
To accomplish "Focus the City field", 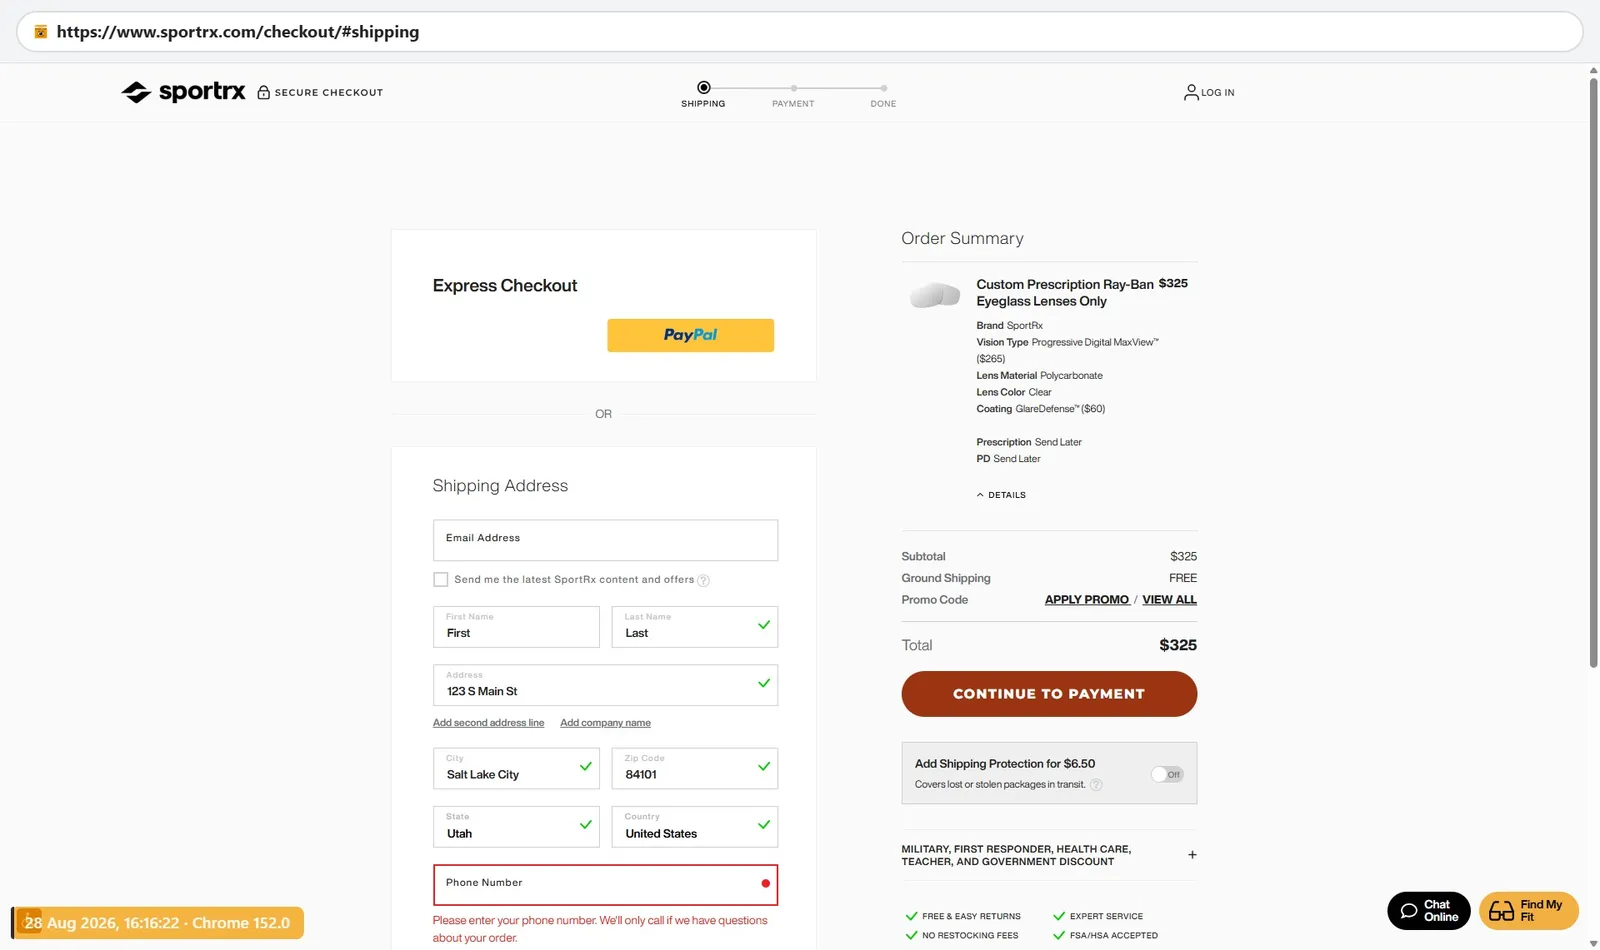I will pos(516,769).
